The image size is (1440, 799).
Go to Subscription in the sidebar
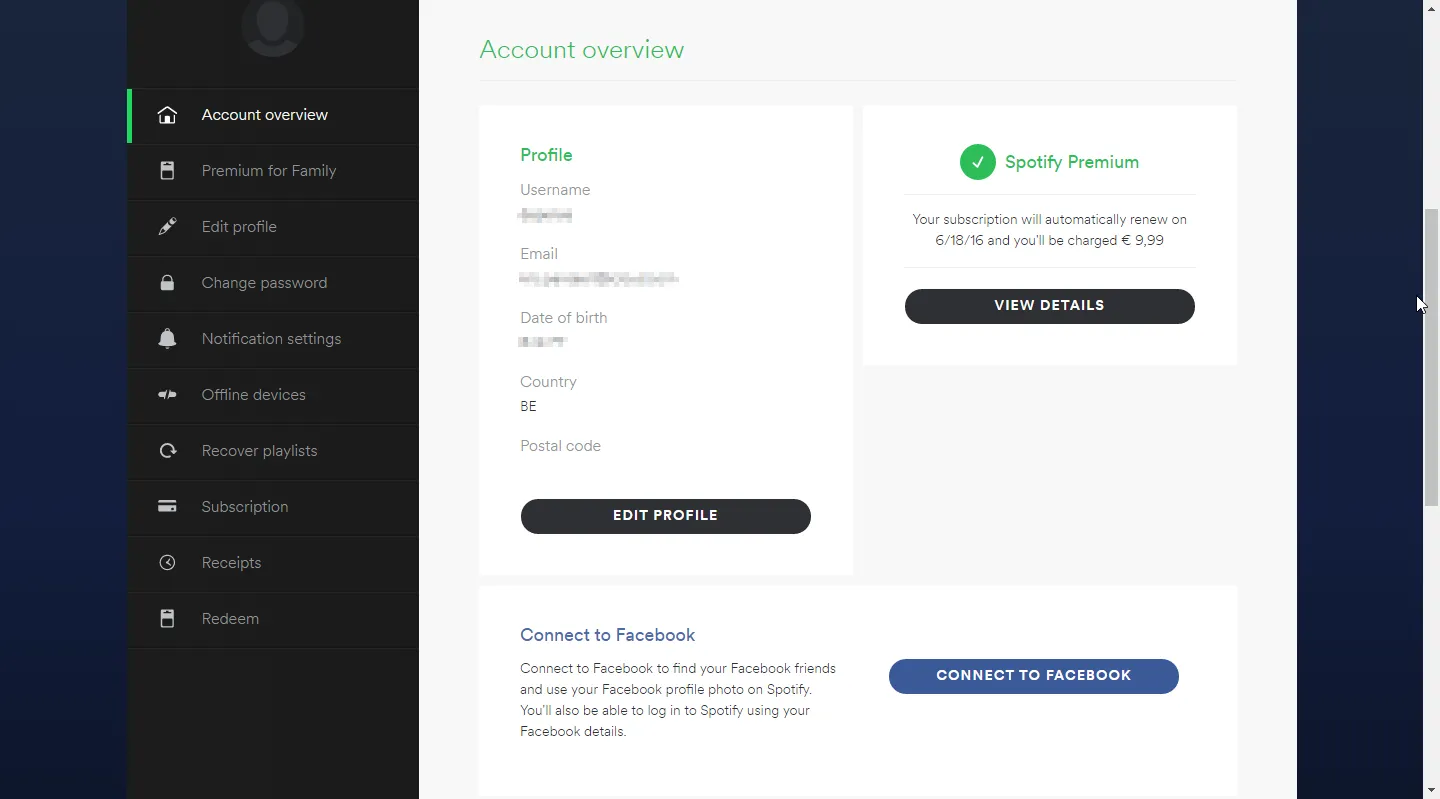tap(273, 507)
